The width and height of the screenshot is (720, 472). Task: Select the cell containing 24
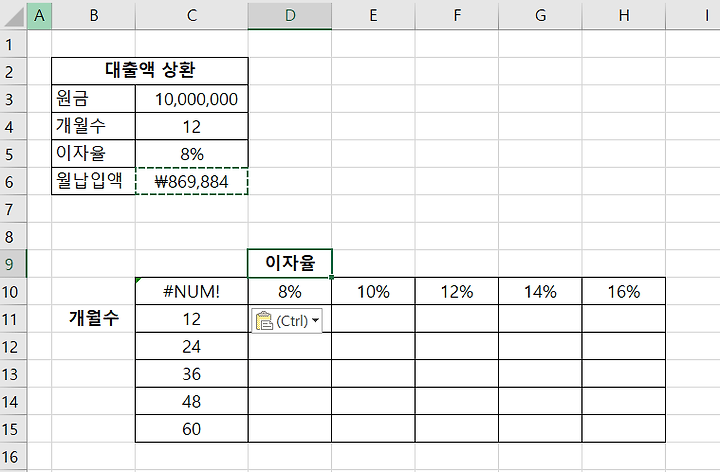[191, 347]
